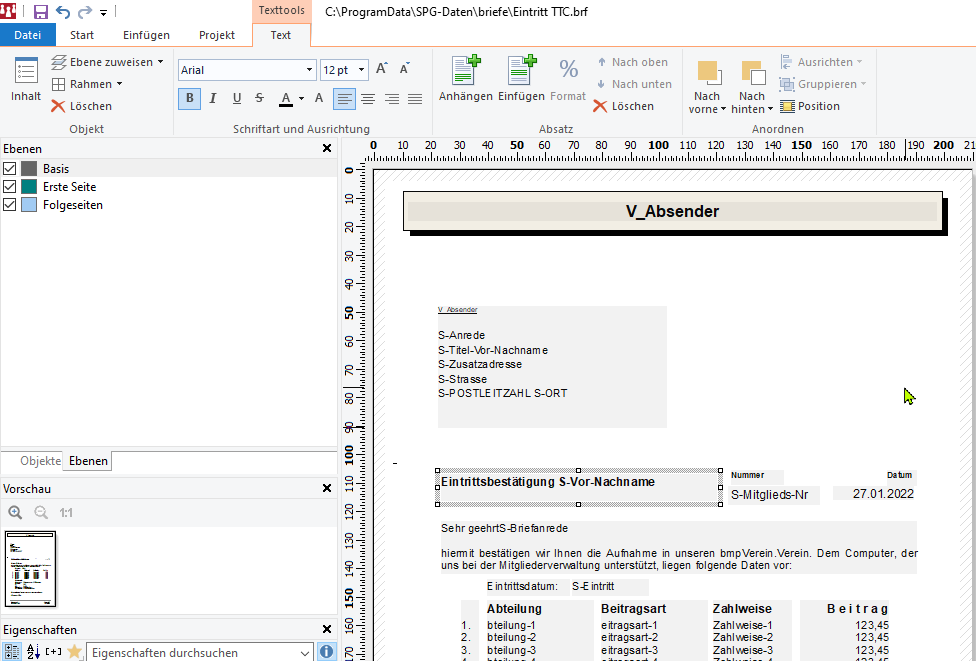Toggle Bold formatting button
This screenshot has height=661, width=976.
(x=189, y=98)
